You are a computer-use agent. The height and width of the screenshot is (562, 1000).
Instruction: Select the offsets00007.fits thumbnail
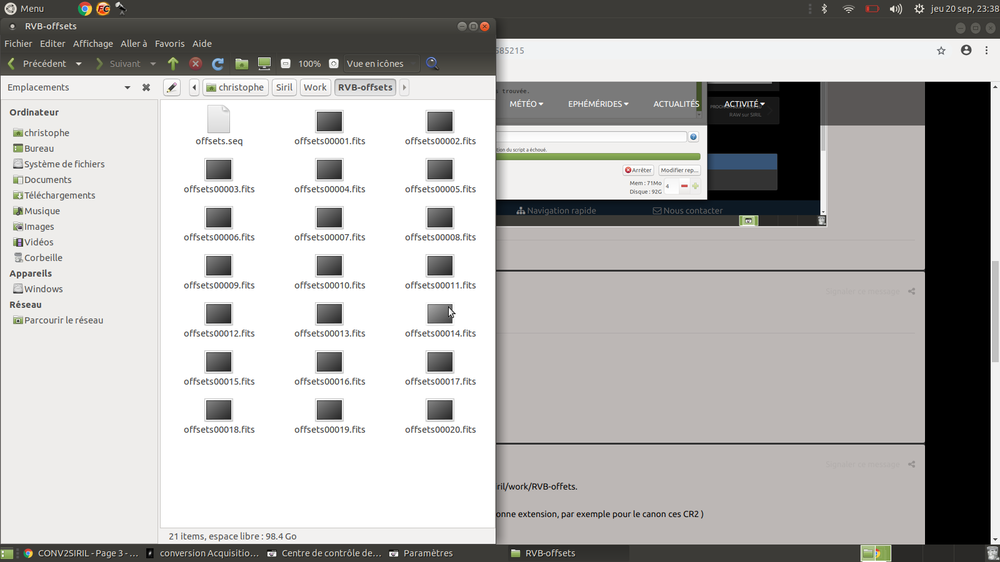tap(330, 218)
